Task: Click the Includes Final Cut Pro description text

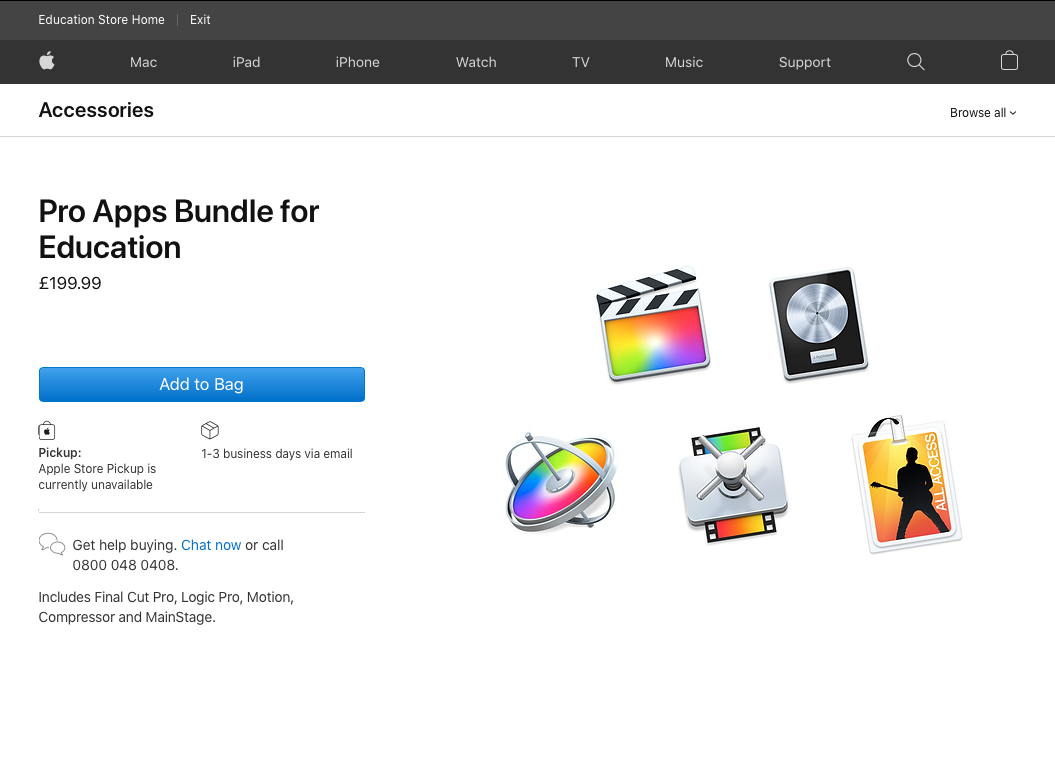Action: tap(166, 607)
